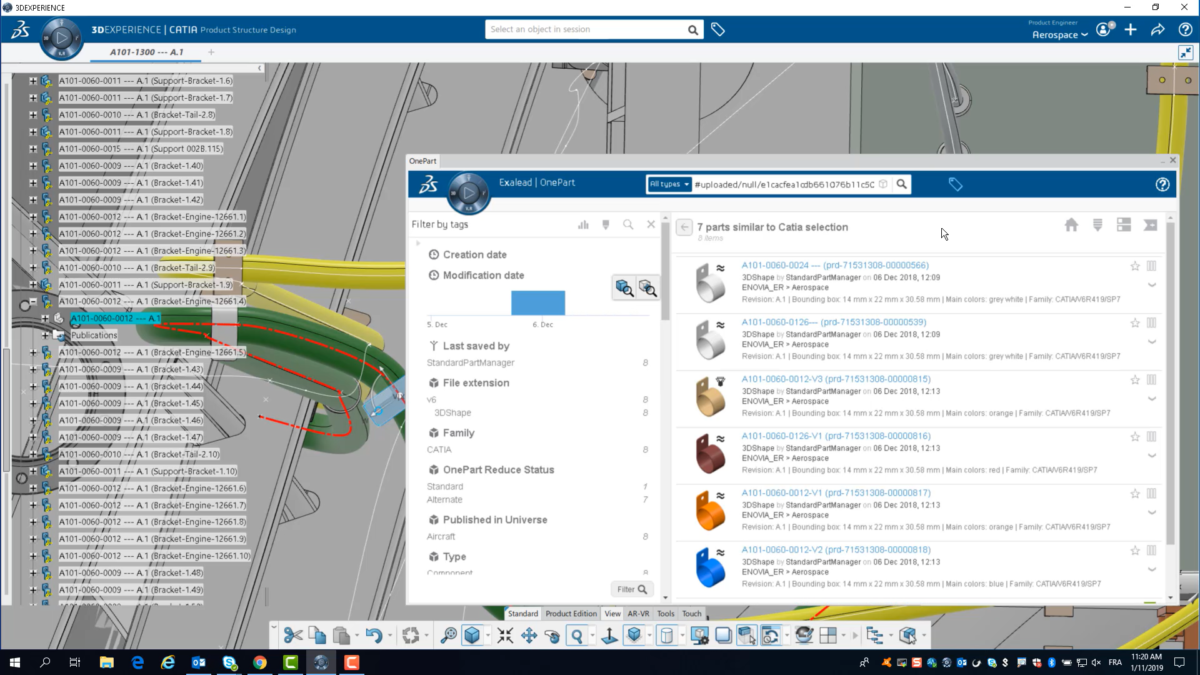This screenshot has width=1200, height=675.
Task: Select the highlighted A101-0060-0012 --- A.1 tree item
Action: 115,318
